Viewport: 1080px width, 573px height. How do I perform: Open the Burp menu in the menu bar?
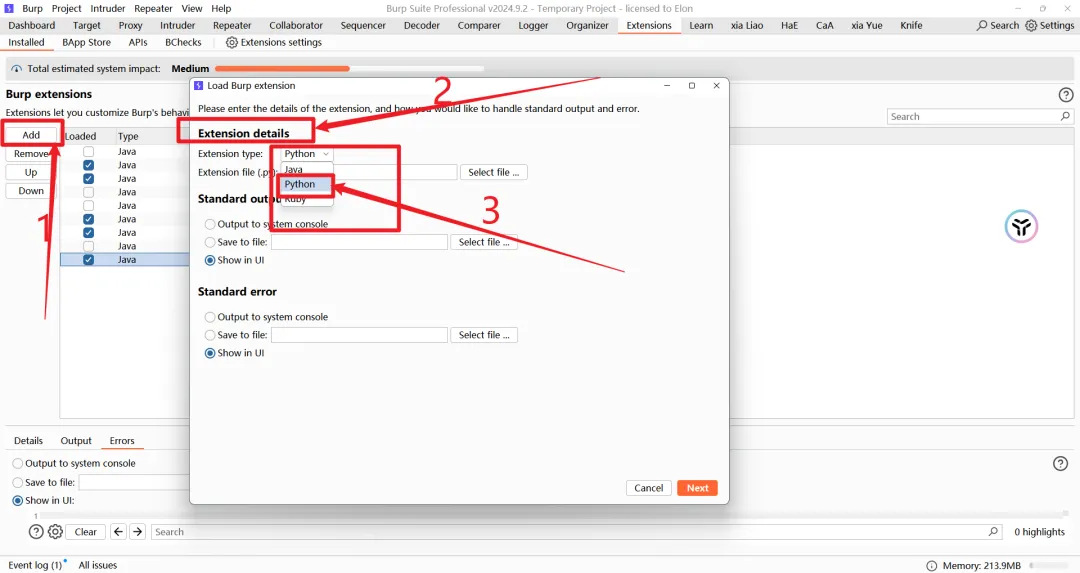tap(32, 8)
